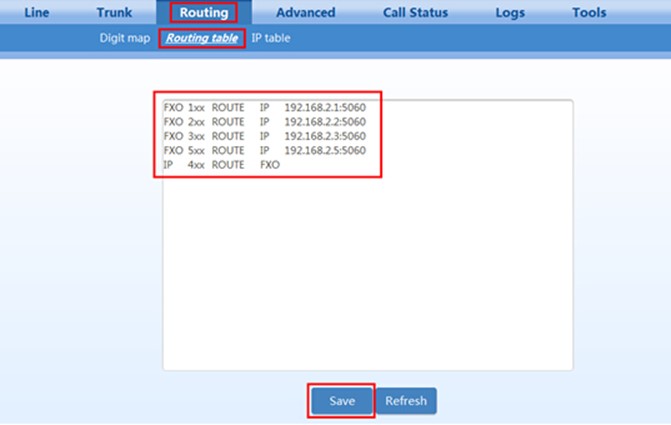Select the Routing tab

click(203, 13)
